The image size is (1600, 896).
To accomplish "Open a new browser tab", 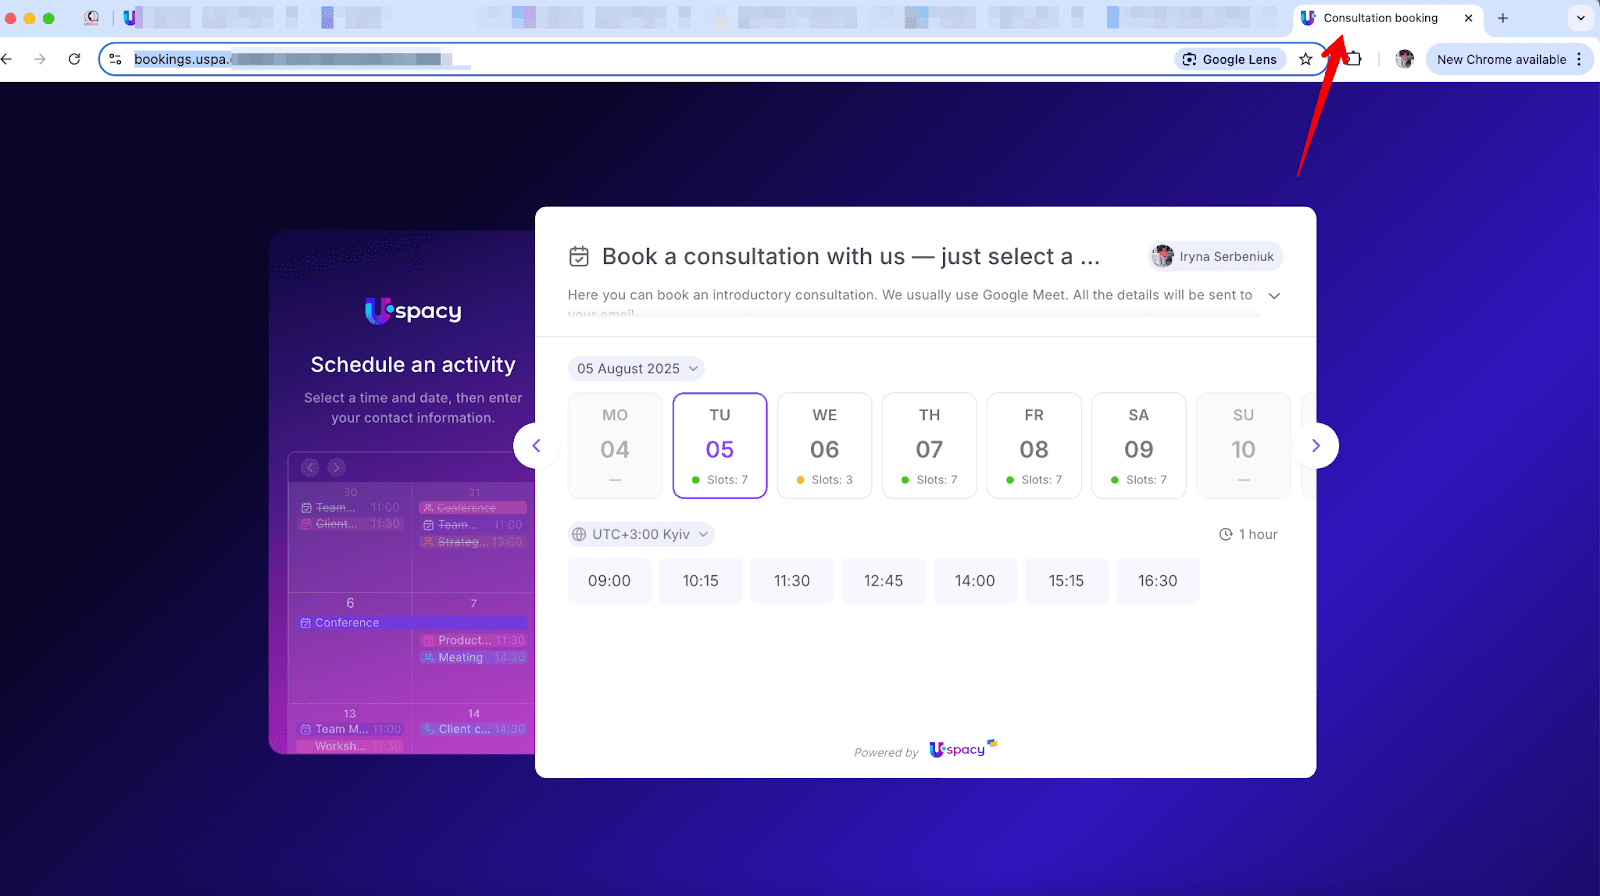I will (1502, 18).
